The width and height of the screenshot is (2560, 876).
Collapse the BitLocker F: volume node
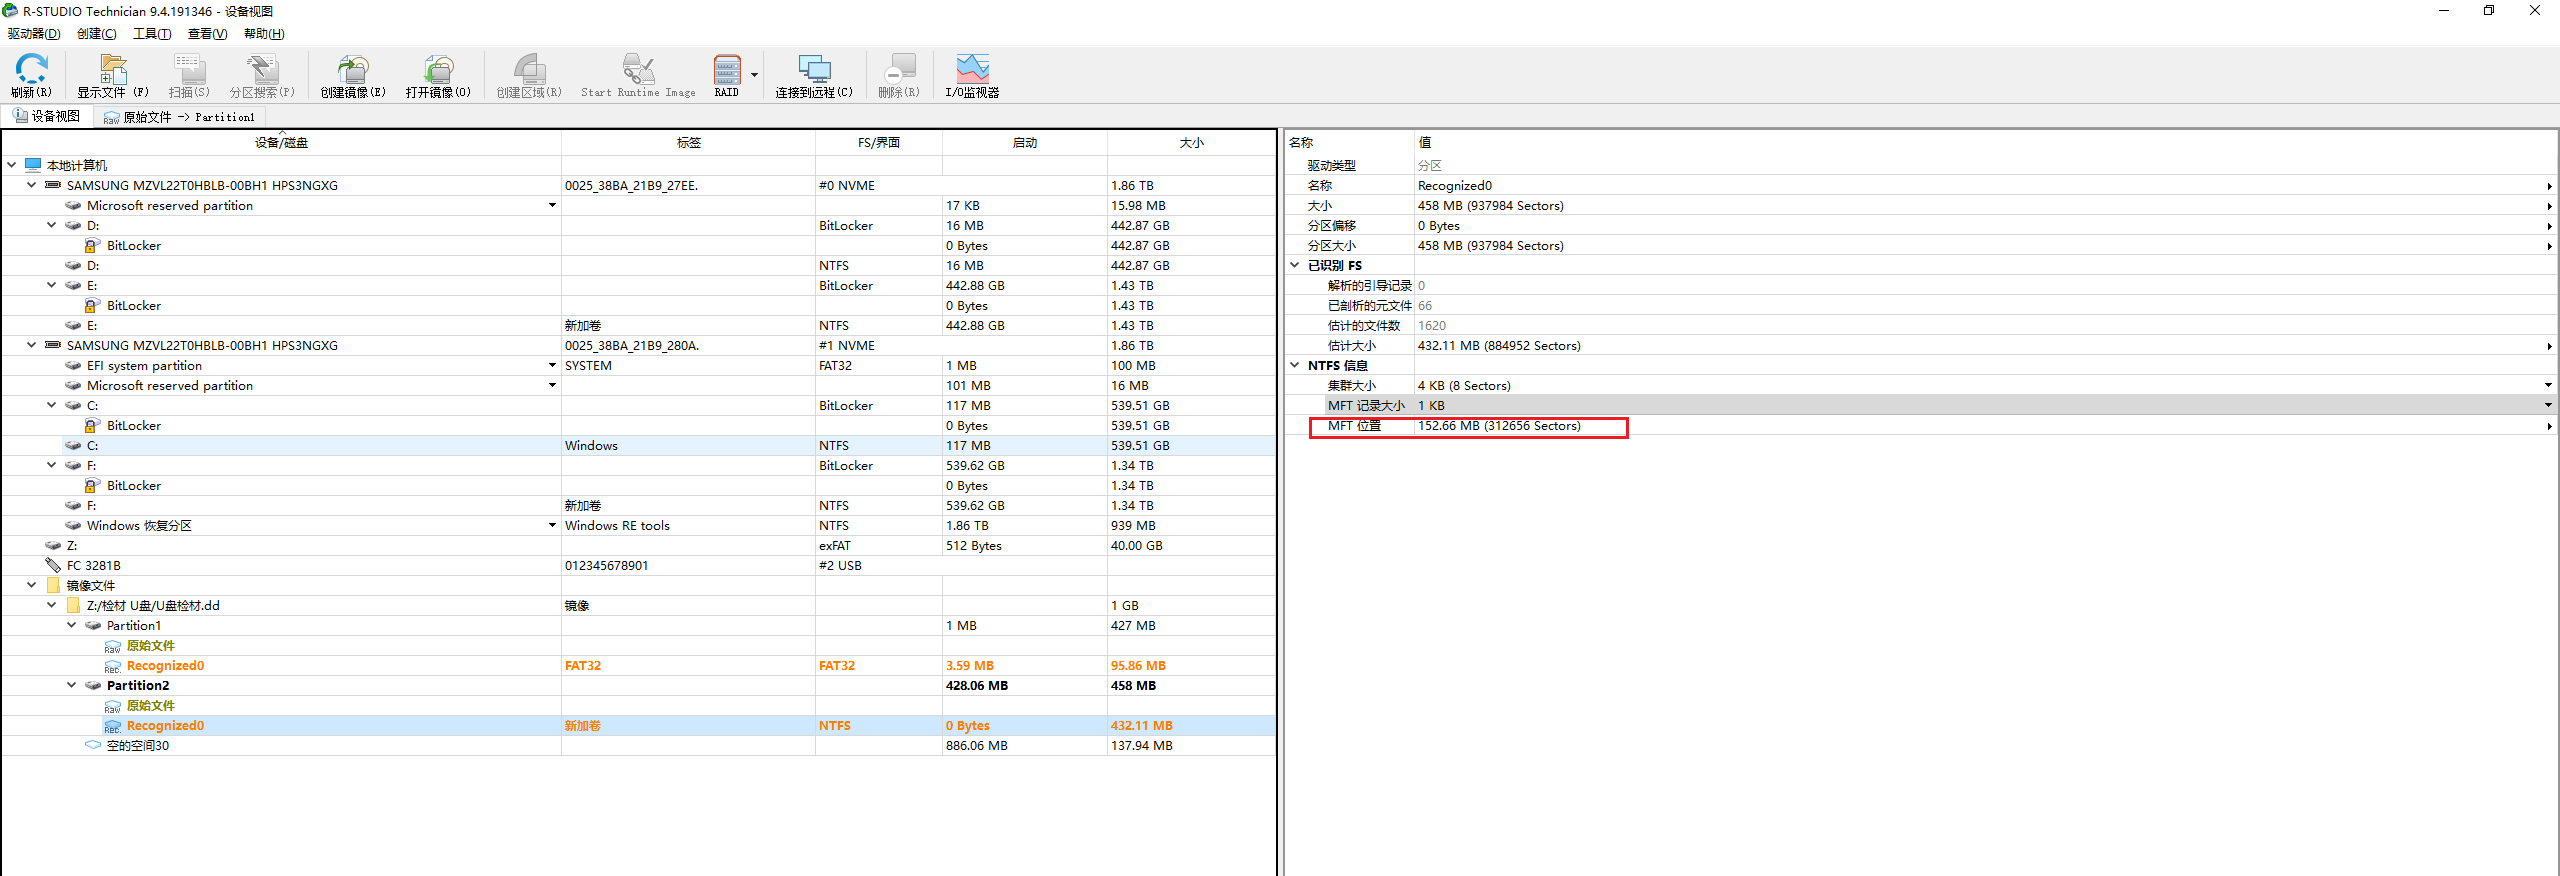click(51, 465)
